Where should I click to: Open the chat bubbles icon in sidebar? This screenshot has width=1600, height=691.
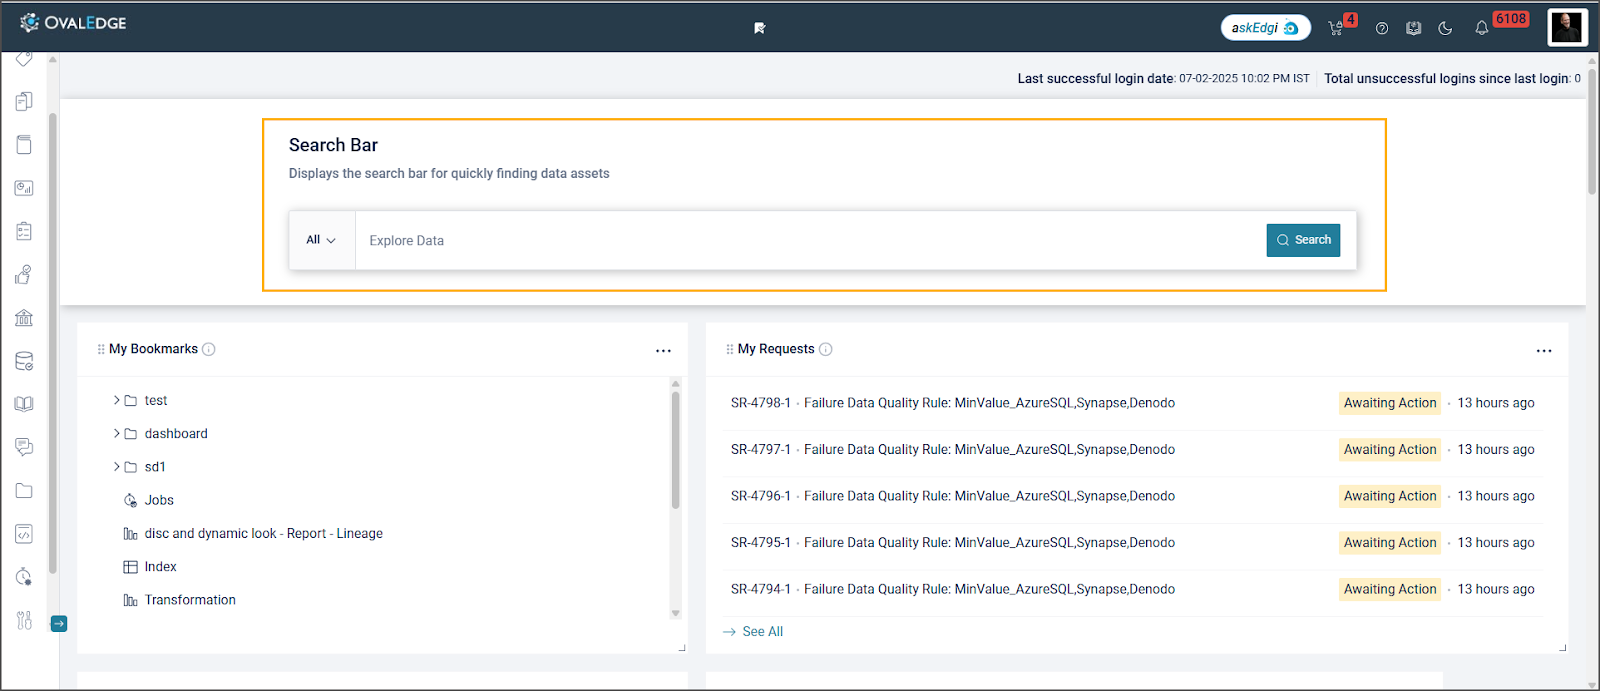[24, 447]
